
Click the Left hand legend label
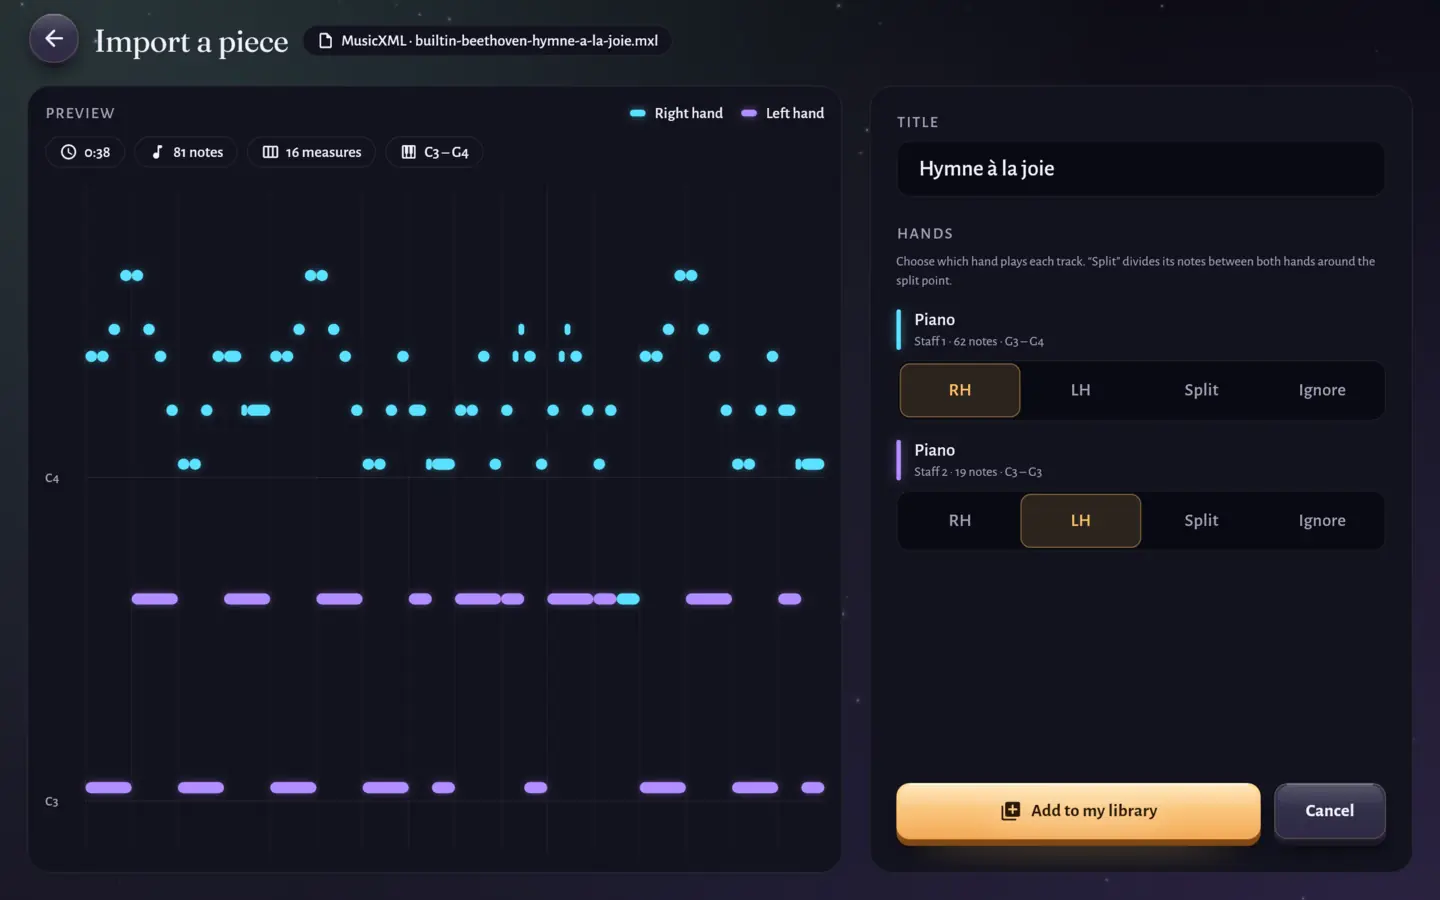pyautogui.click(x=795, y=113)
